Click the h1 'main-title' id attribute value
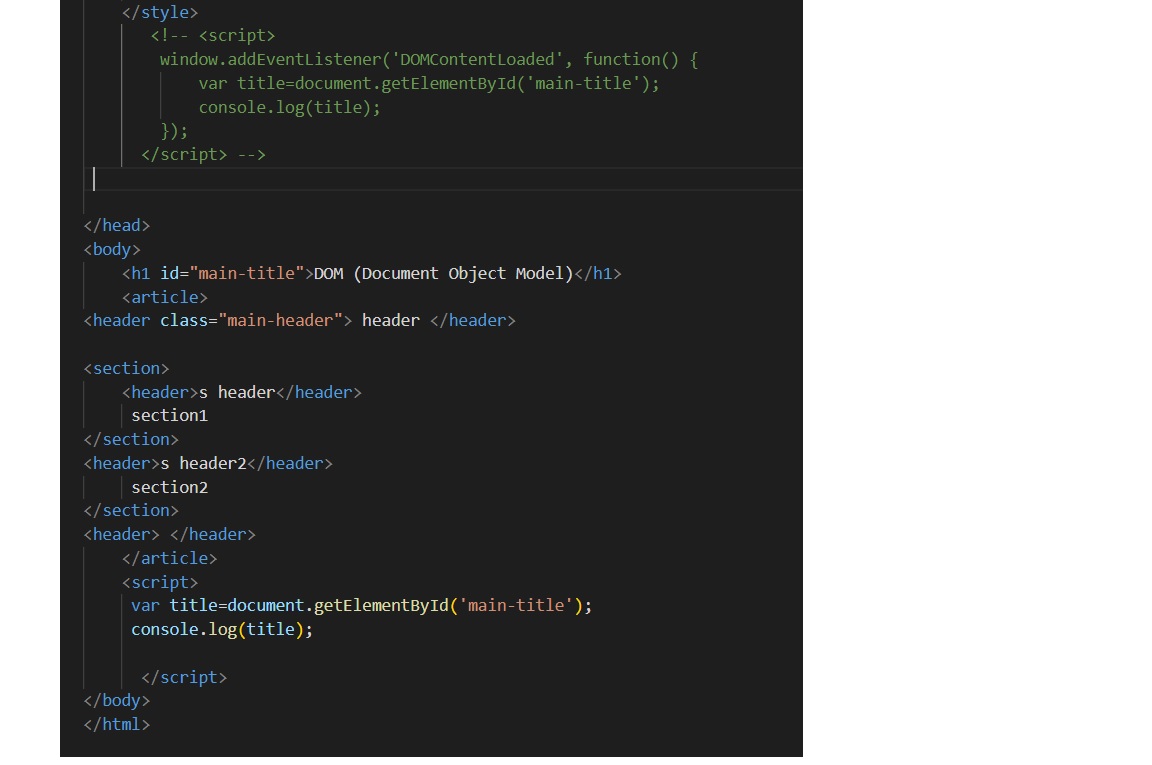Viewport: 1152px width, 765px height. (247, 273)
